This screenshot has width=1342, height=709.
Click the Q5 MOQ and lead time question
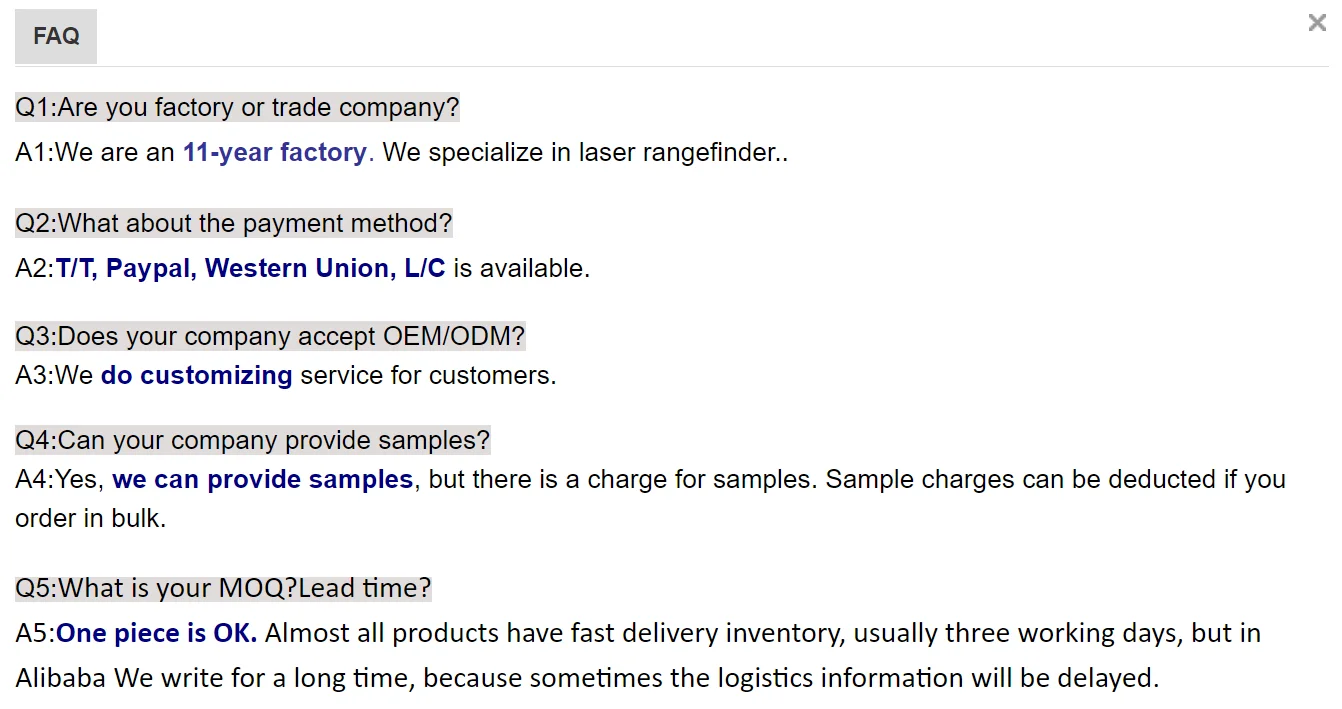tap(223, 588)
